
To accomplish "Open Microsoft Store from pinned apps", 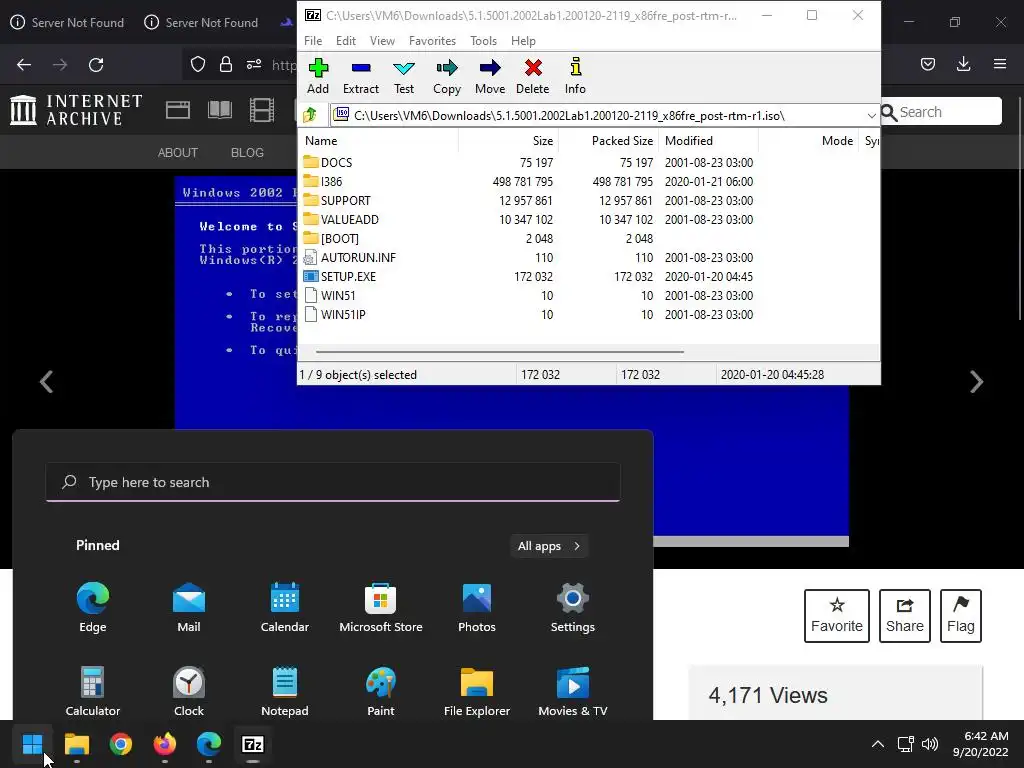I will pyautogui.click(x=381, y=607).
